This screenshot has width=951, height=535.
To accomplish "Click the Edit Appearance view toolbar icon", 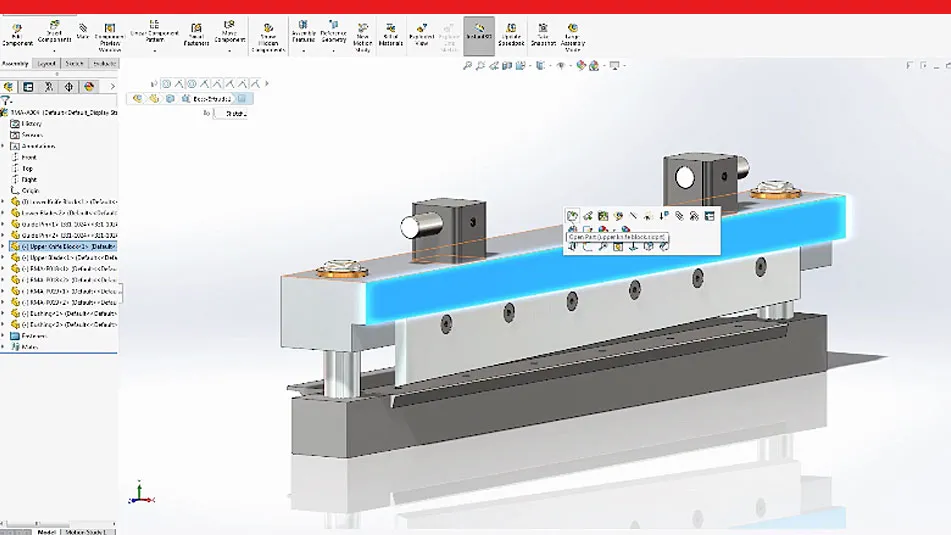I will pyautogui.click(x=581, y=66).
